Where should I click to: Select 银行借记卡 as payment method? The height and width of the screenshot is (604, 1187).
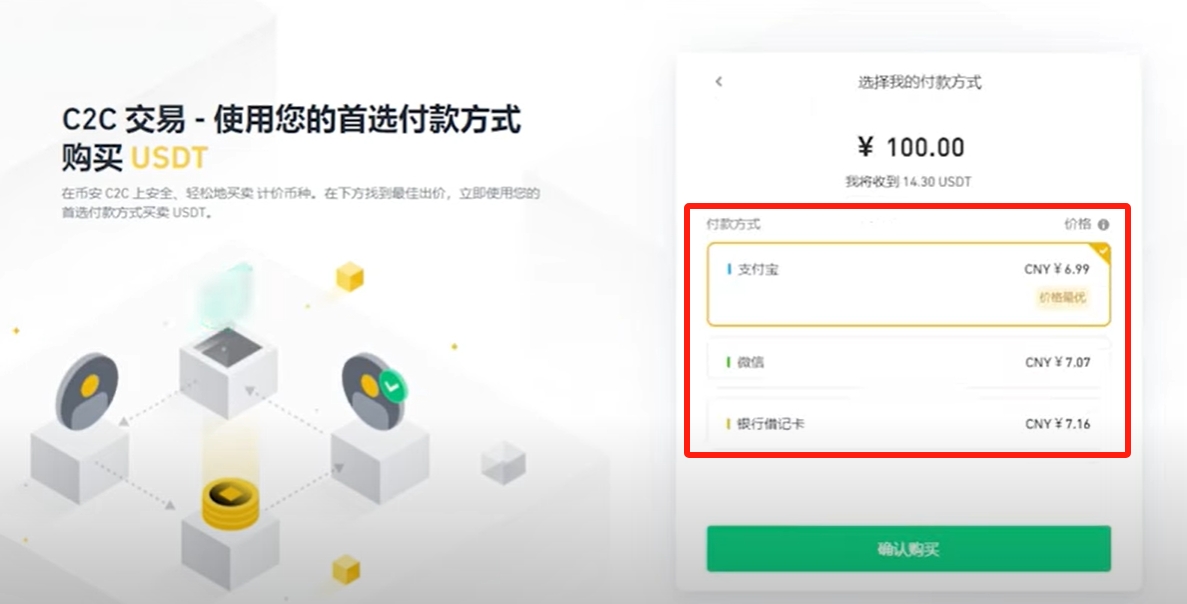coord(908,424)
